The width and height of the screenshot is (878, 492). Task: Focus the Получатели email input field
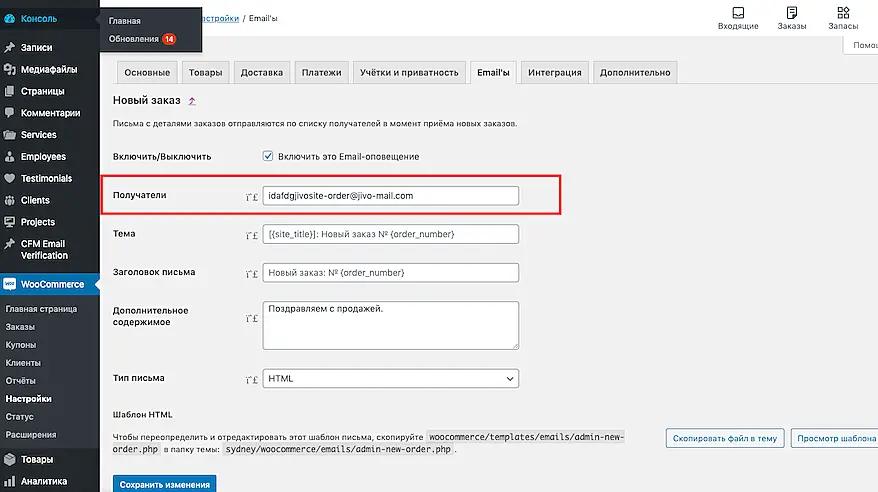coord(391,196)
